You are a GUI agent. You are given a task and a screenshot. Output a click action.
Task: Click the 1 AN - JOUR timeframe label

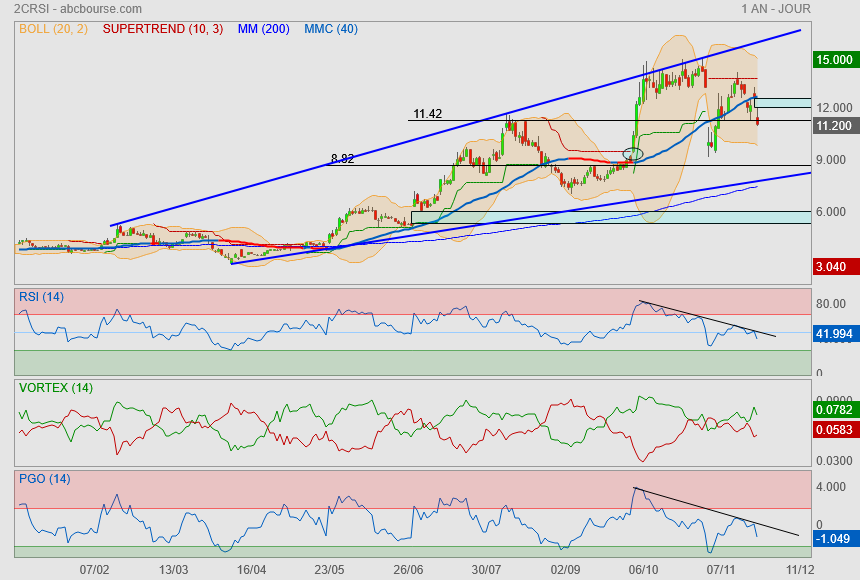(x=776, y=9)
